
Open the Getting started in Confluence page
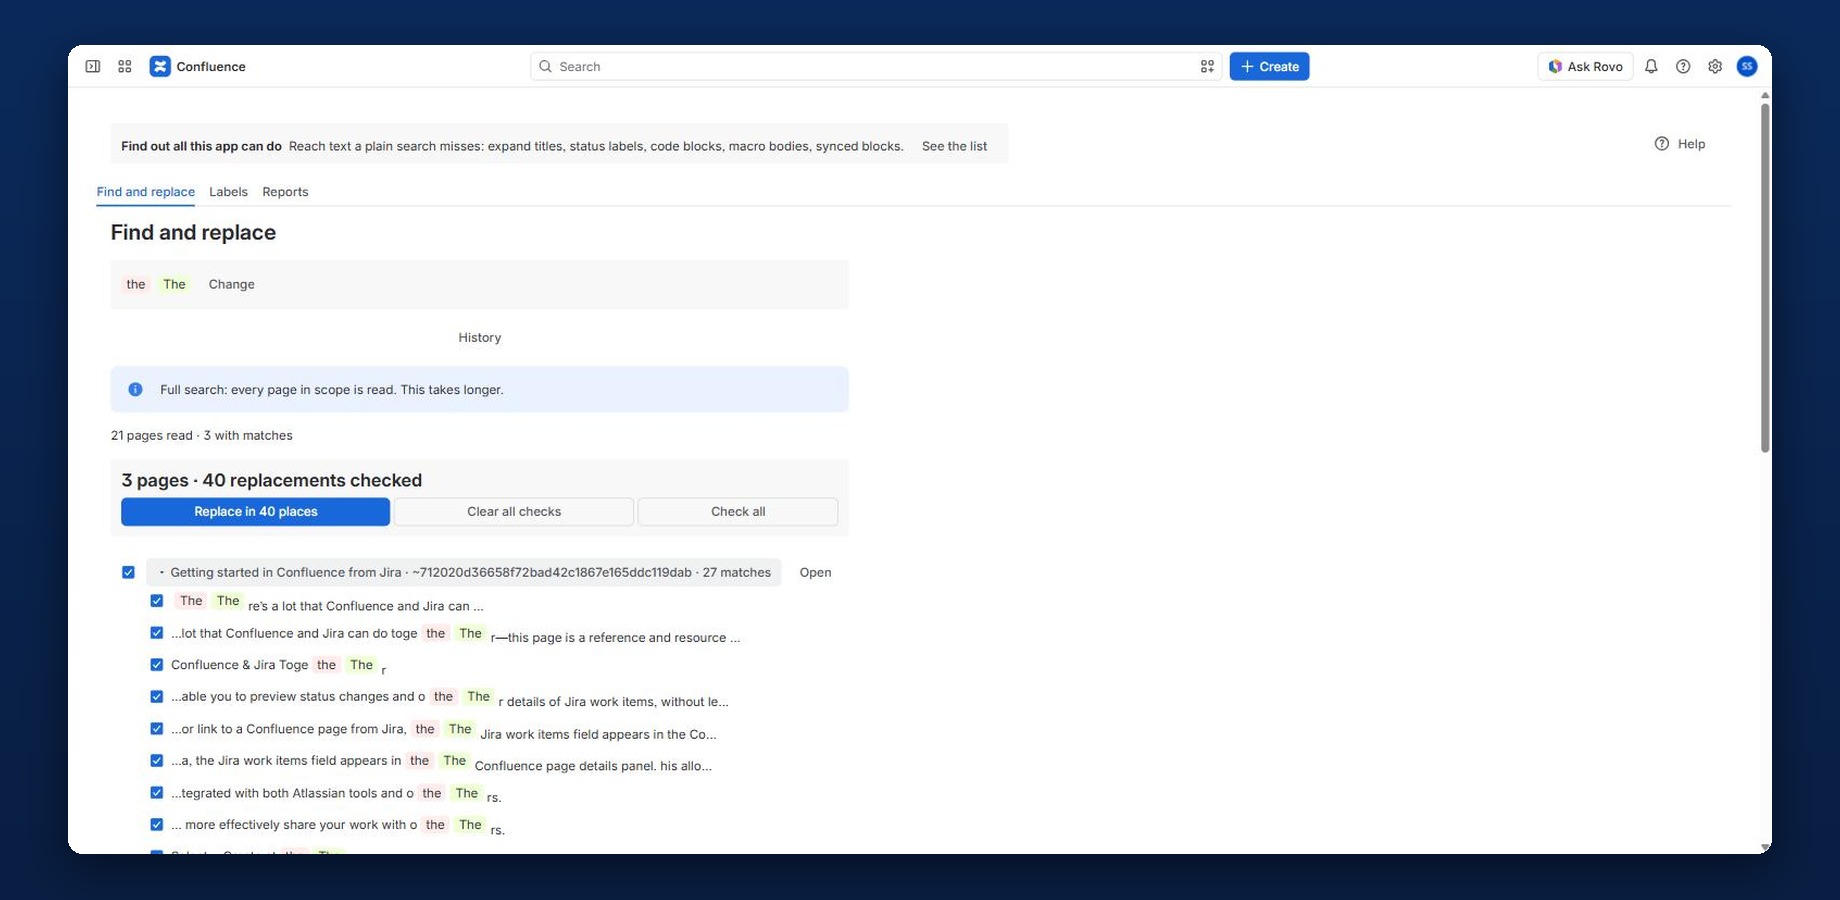(815, 572)
